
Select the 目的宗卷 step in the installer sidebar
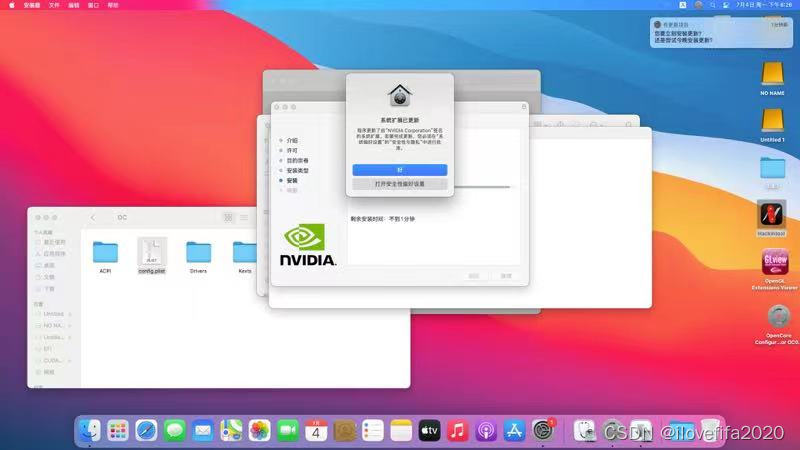coord(297,161)
